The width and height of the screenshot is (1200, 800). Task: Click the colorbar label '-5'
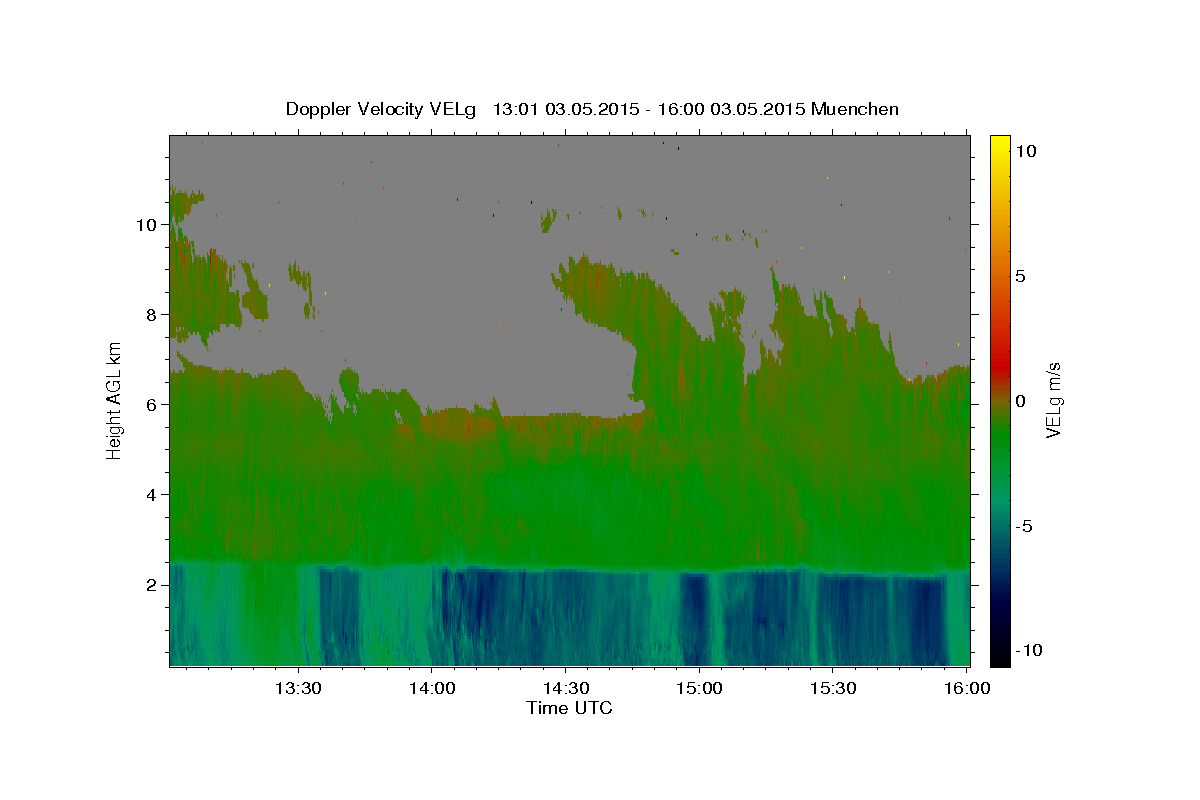click(x=1023, y=526)
